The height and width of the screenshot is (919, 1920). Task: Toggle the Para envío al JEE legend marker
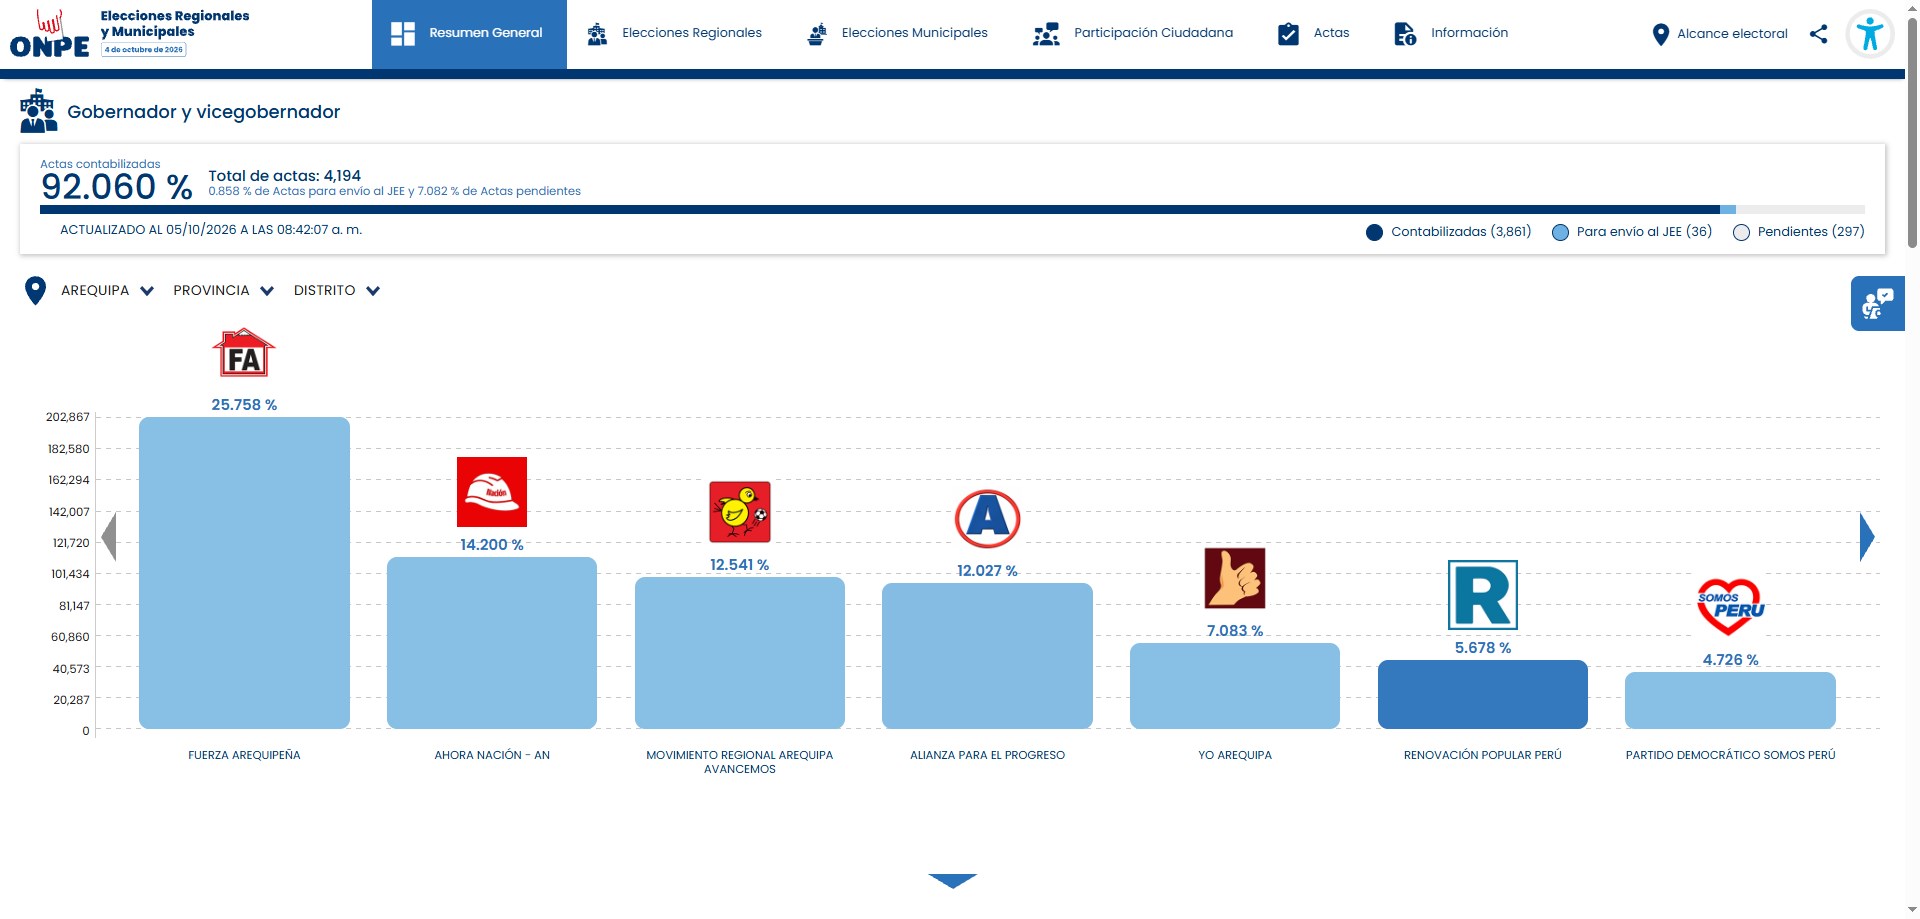point(1560,232)
